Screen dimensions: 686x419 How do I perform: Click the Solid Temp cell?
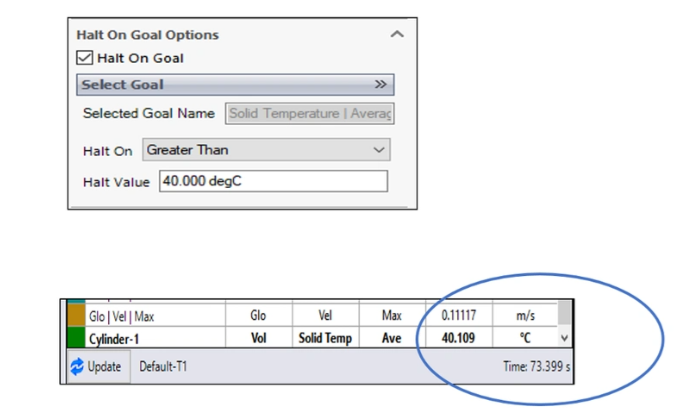coord(325,339)
